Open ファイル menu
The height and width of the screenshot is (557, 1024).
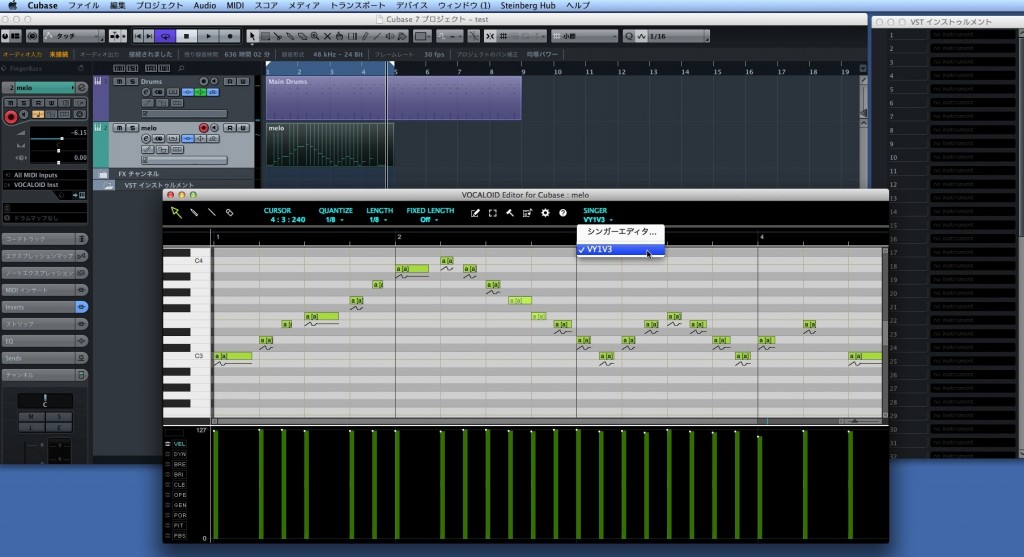tap(84, 5)
